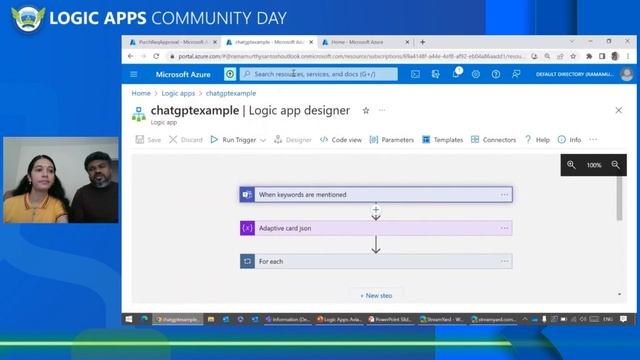
Task: Click the Adaptive card json variable icon
Action: 247,228
